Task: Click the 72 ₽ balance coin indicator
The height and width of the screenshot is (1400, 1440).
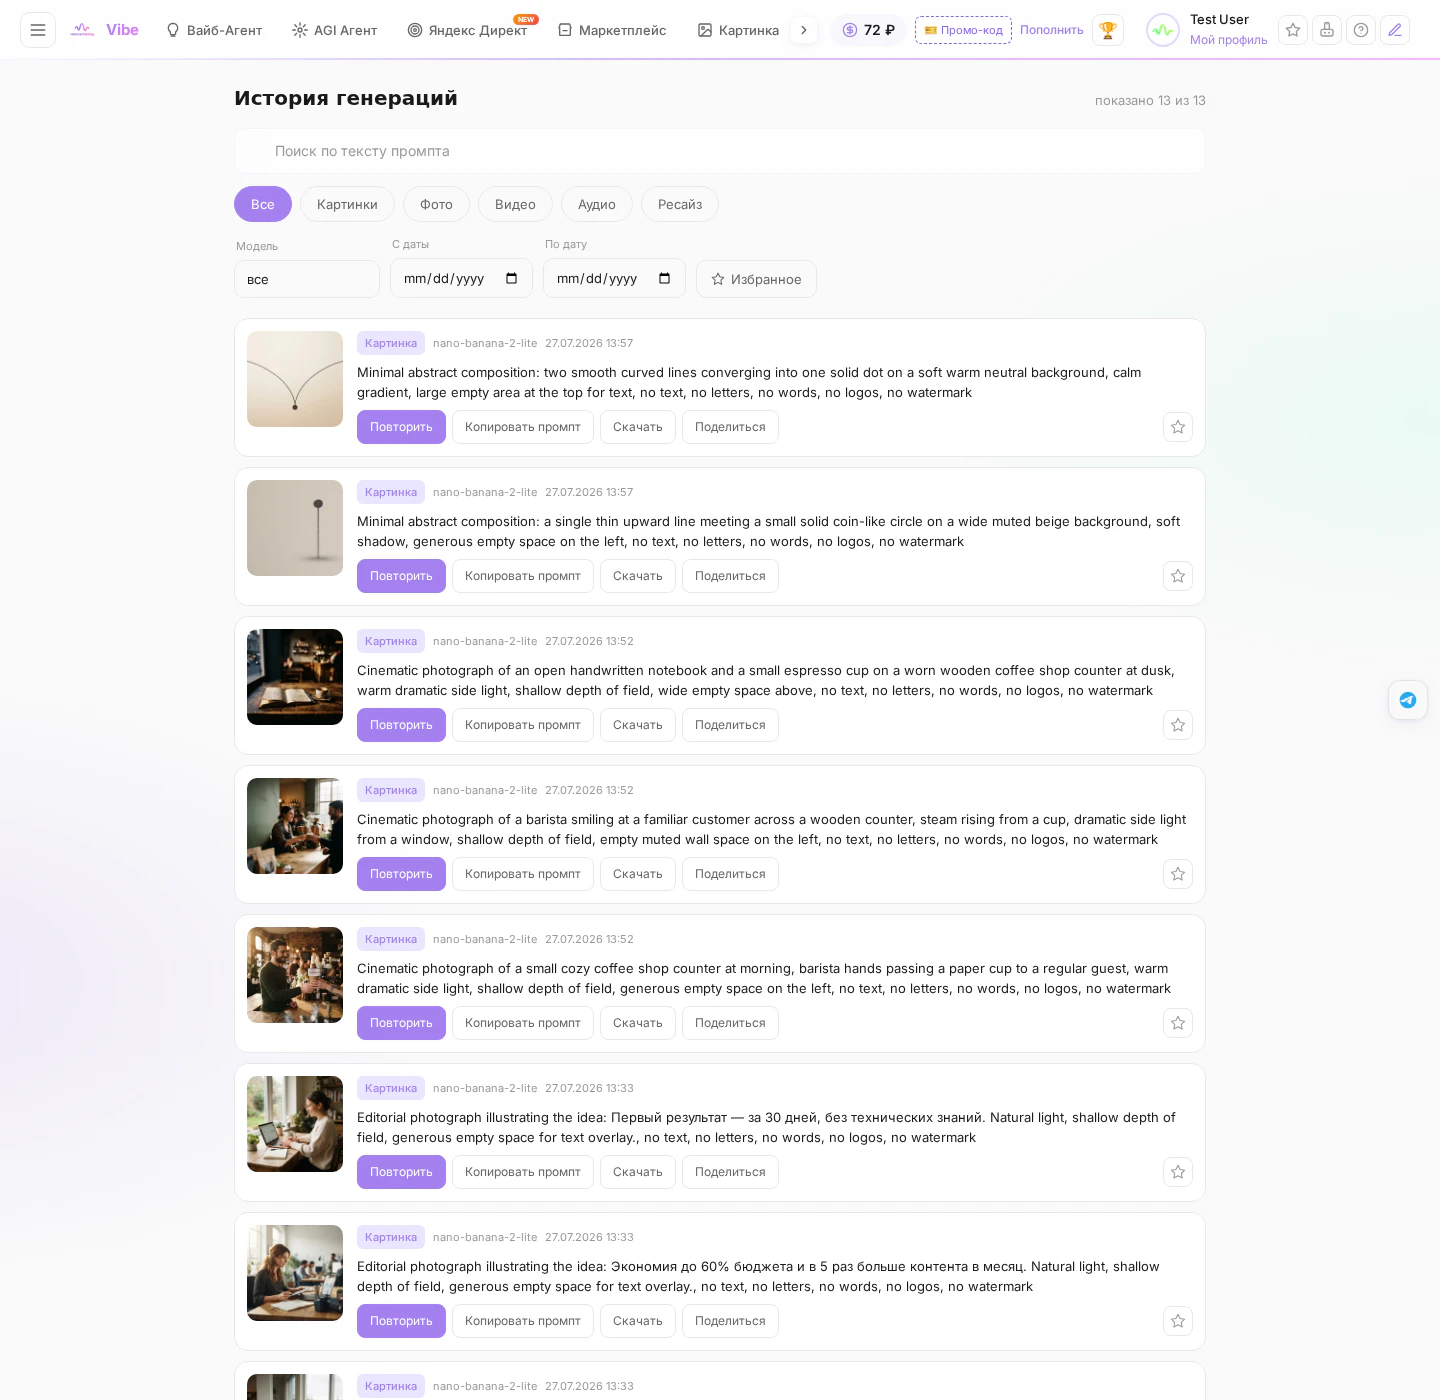Action: tap(868, 30)
